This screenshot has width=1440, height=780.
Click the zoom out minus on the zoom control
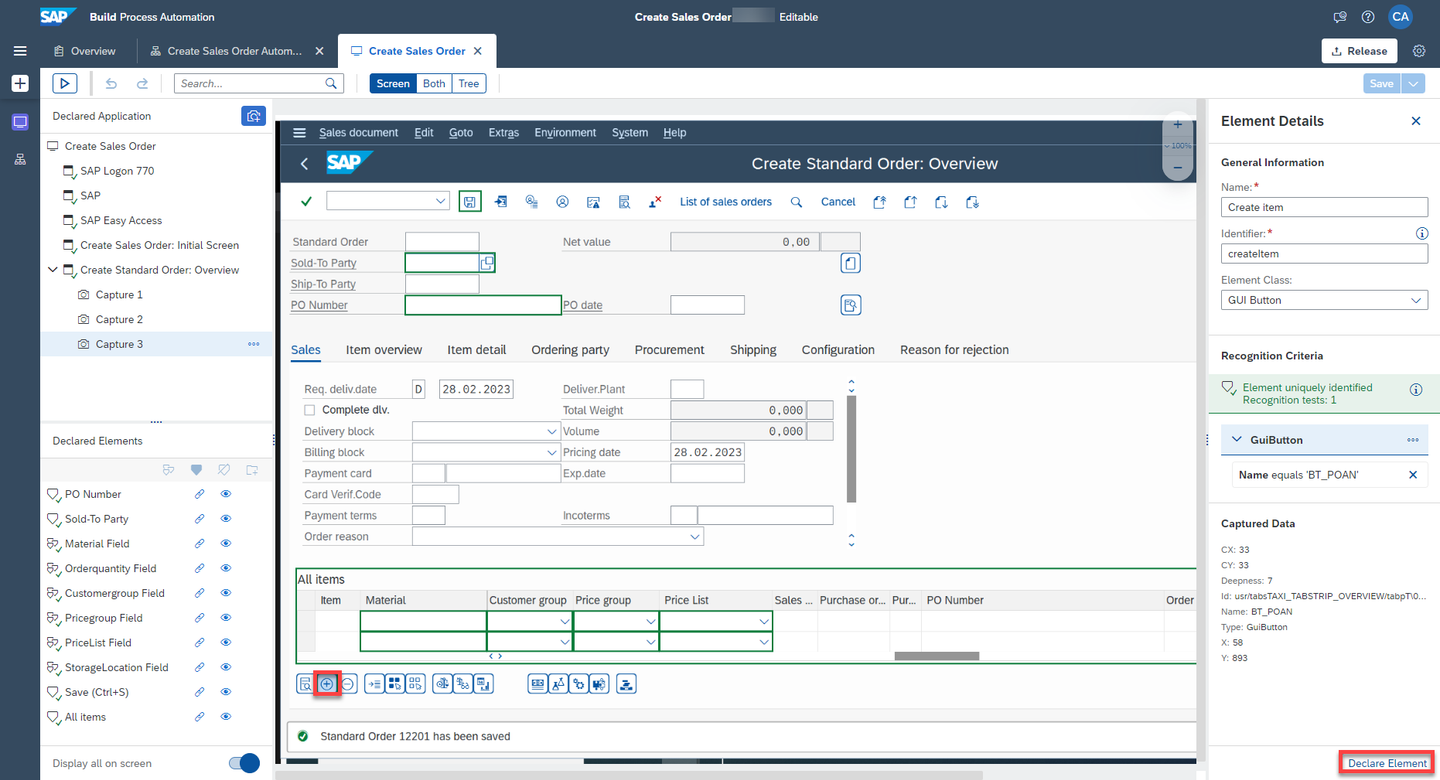[1177, 167]
